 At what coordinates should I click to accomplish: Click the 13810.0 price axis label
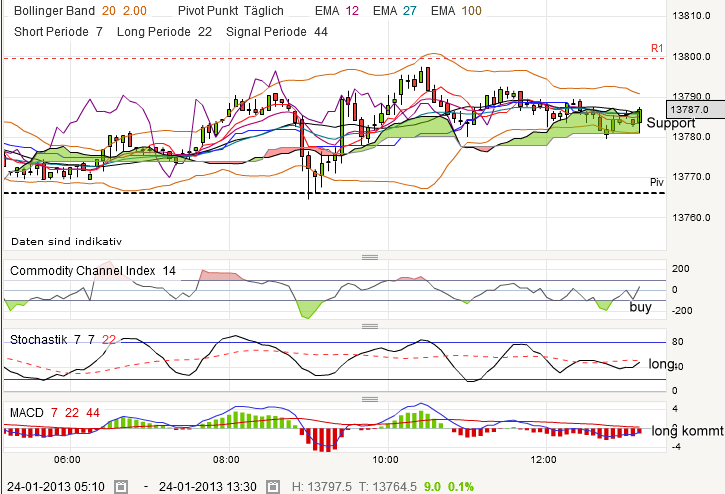point(691,16)
